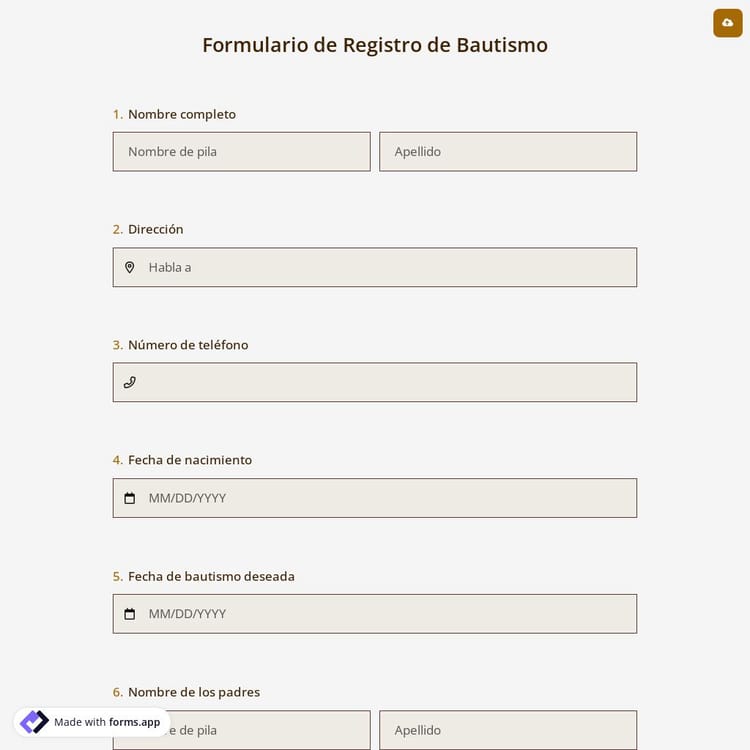750x750 pixels.
Task: Click the forms.app logo icon
Action: (x=34, y=722)
